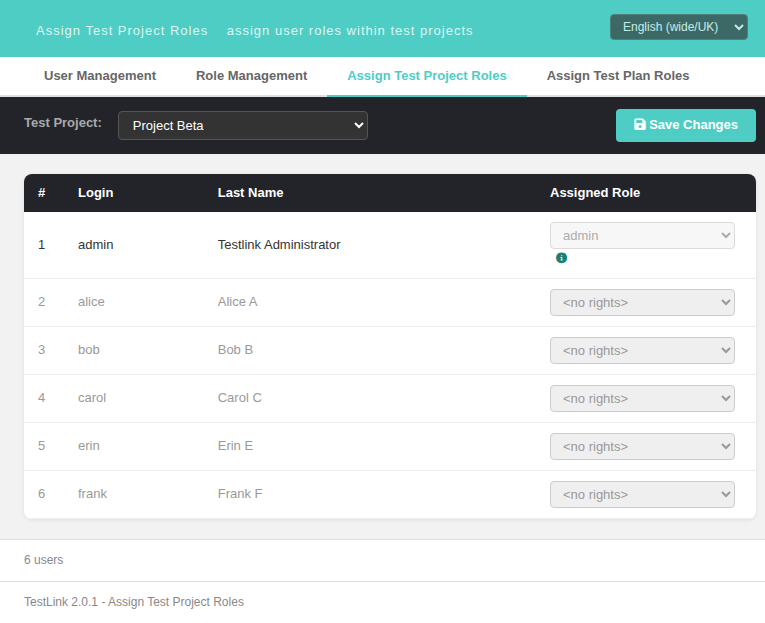
Task: Click Bob B name cell
Action: click(235, 350)
